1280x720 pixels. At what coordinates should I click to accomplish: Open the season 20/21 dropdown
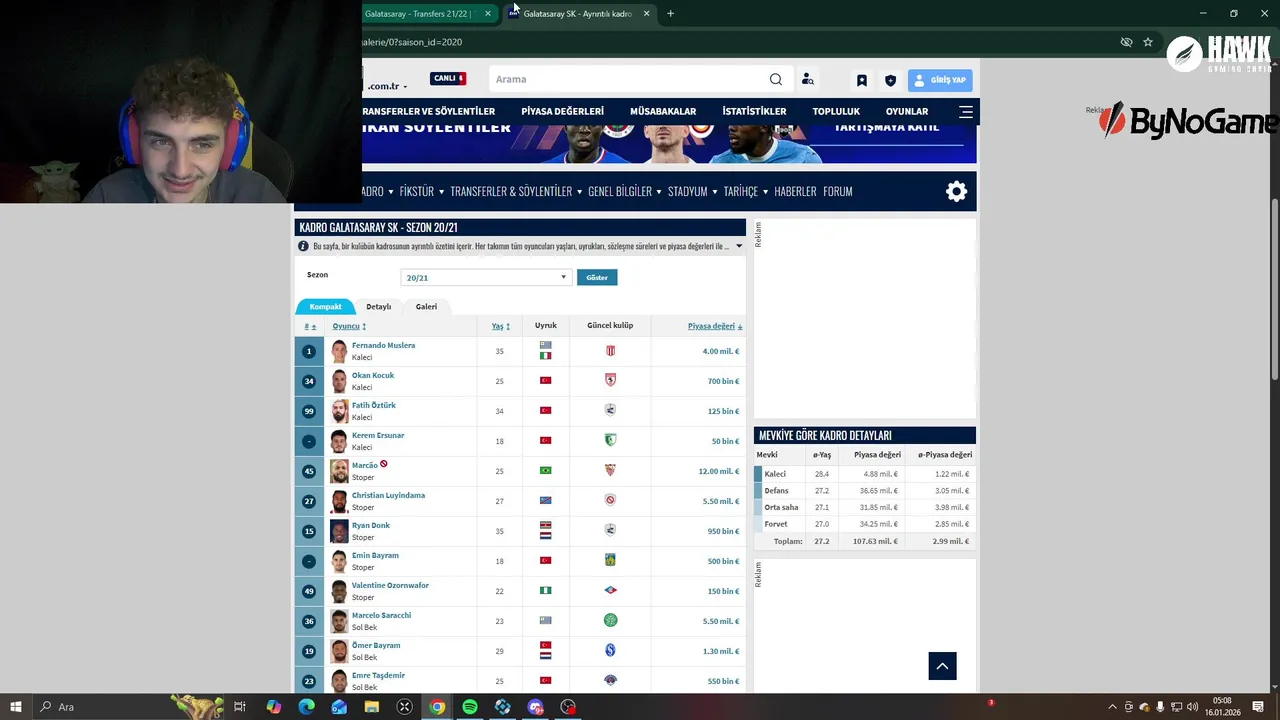click(x=486, y=277)
